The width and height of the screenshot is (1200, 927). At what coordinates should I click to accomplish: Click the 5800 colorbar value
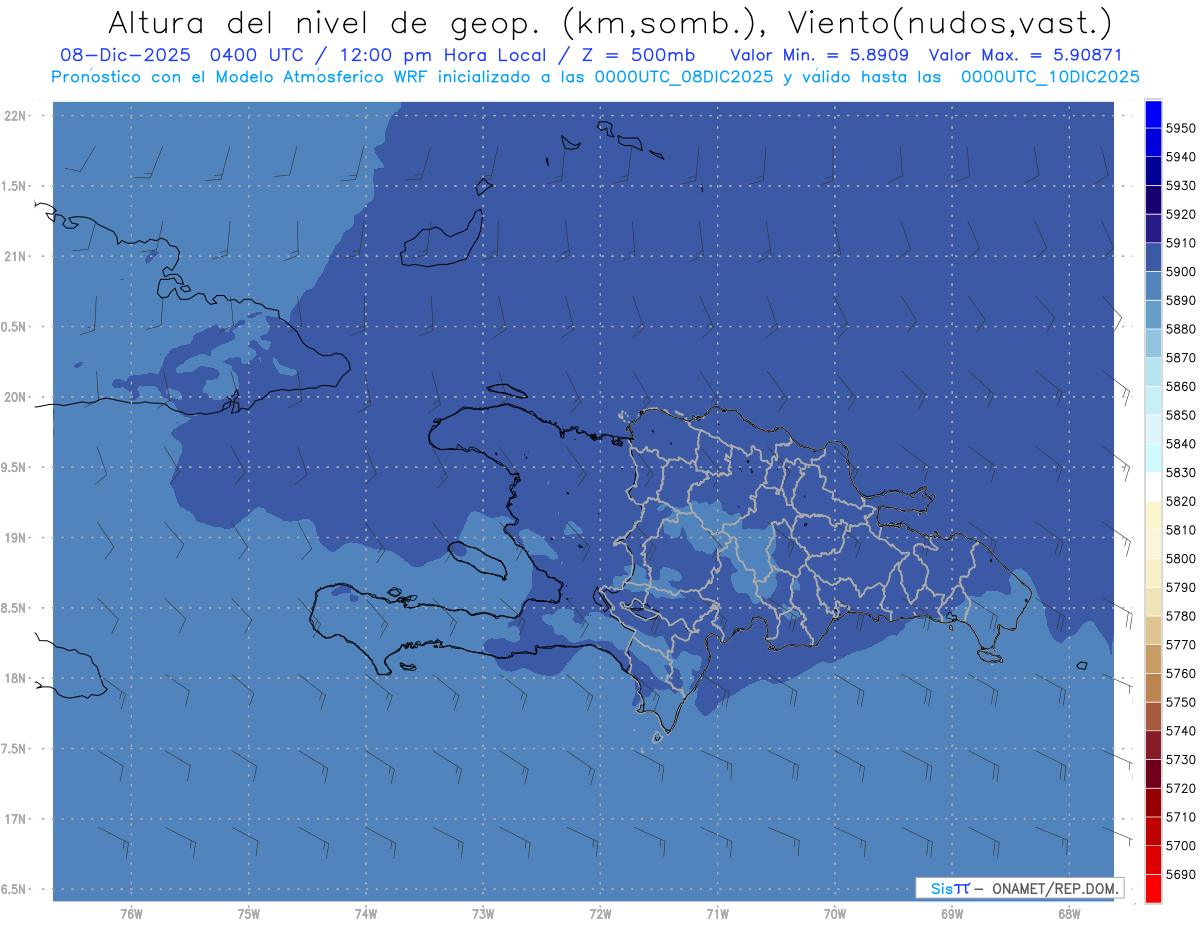pyautogui.click(x=1181, y=558)
